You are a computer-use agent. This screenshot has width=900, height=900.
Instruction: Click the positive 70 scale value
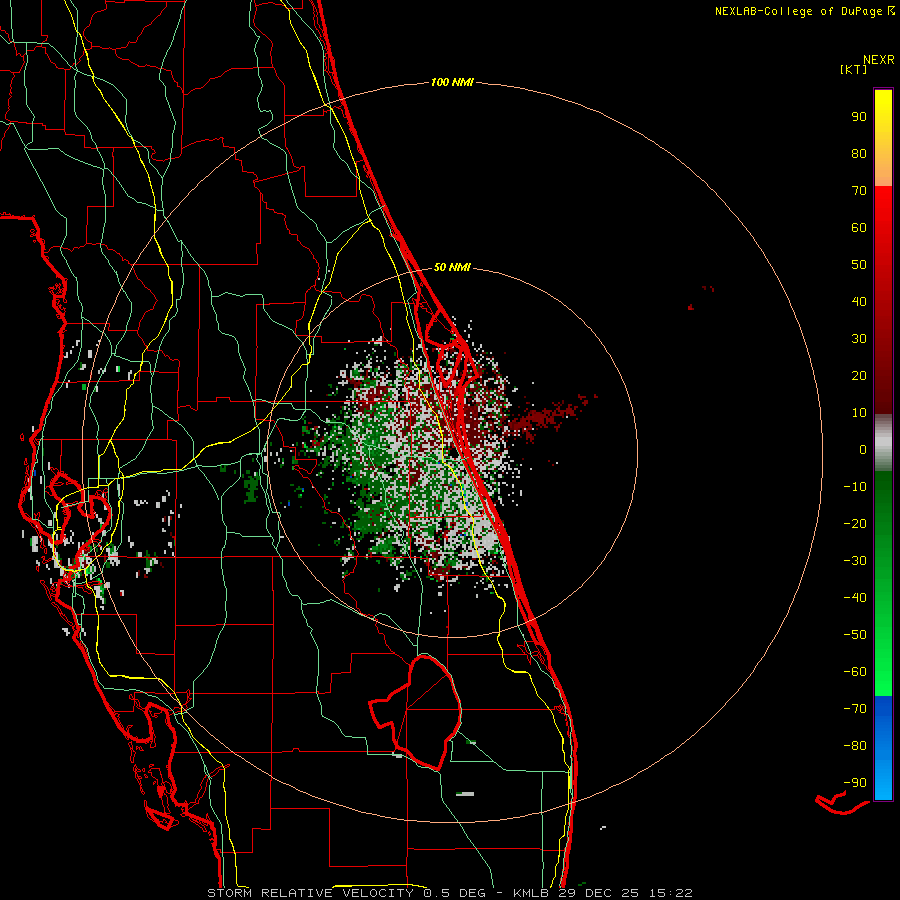[x=859, y=191]
